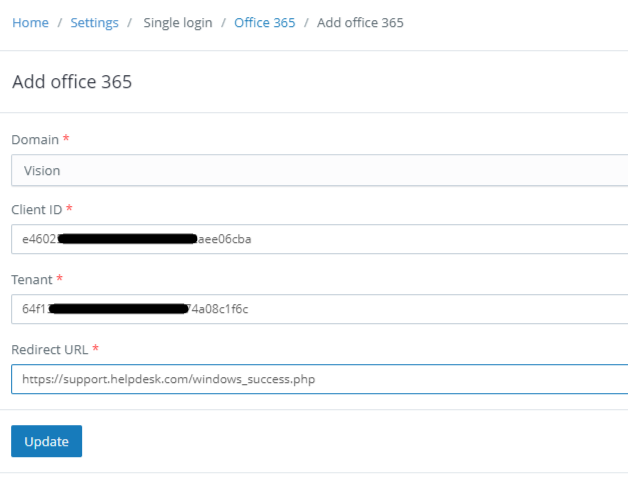Click the Single login breadcrumb text

(x=178, y=23)
